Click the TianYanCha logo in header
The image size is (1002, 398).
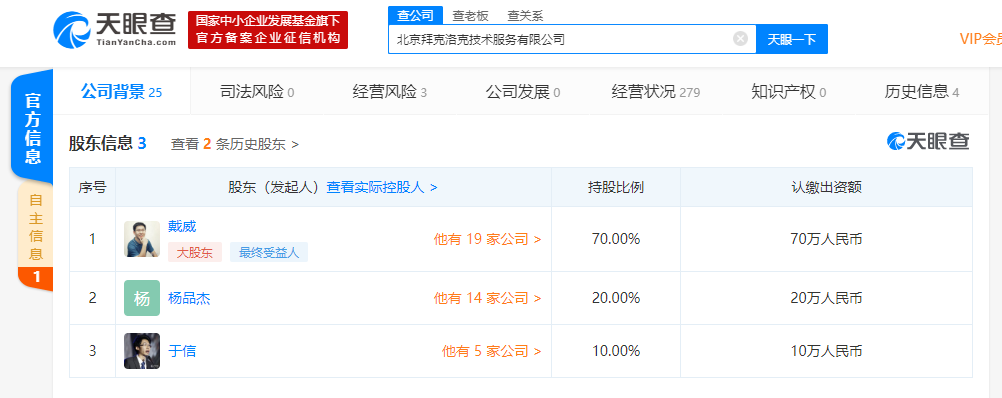115,29
